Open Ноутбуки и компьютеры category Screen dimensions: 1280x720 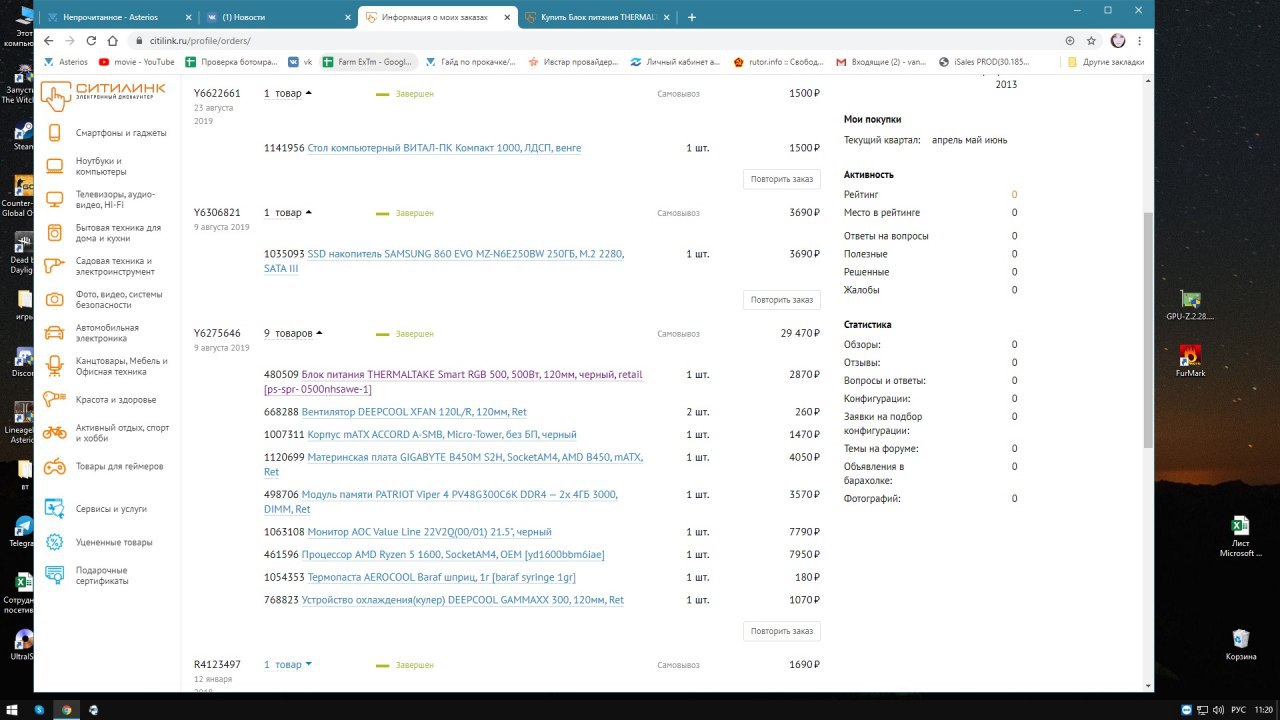tap(100, 166)
